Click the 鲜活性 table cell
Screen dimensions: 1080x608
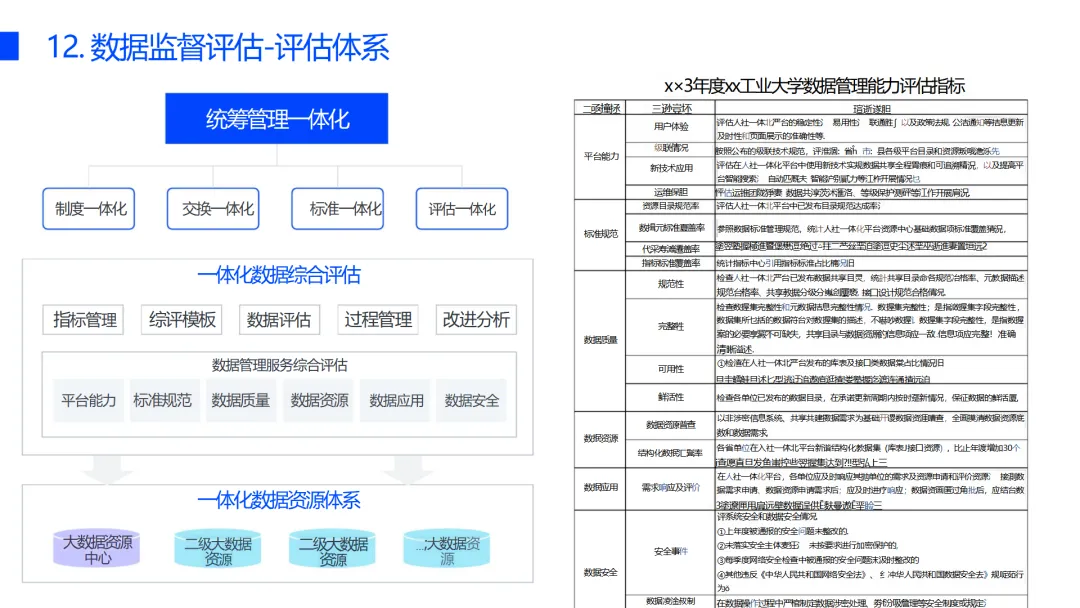[670, 397]
